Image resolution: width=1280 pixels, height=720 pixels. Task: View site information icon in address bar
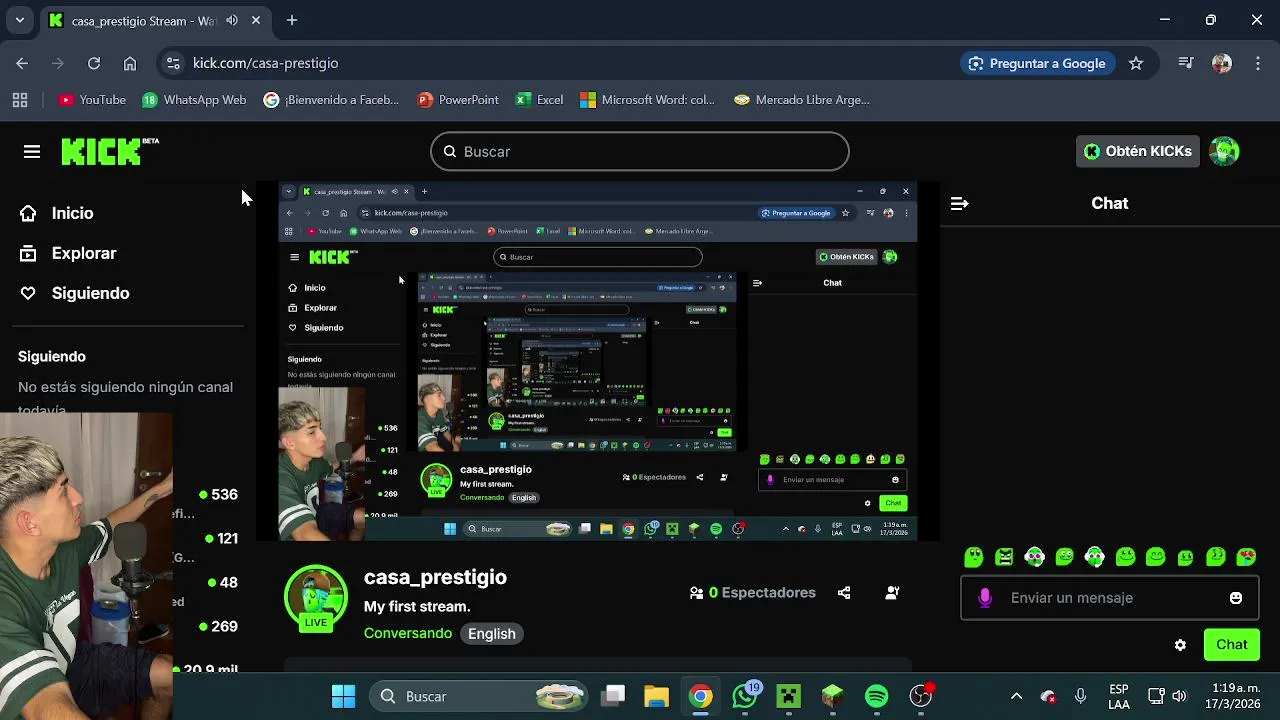click(173, 63)
